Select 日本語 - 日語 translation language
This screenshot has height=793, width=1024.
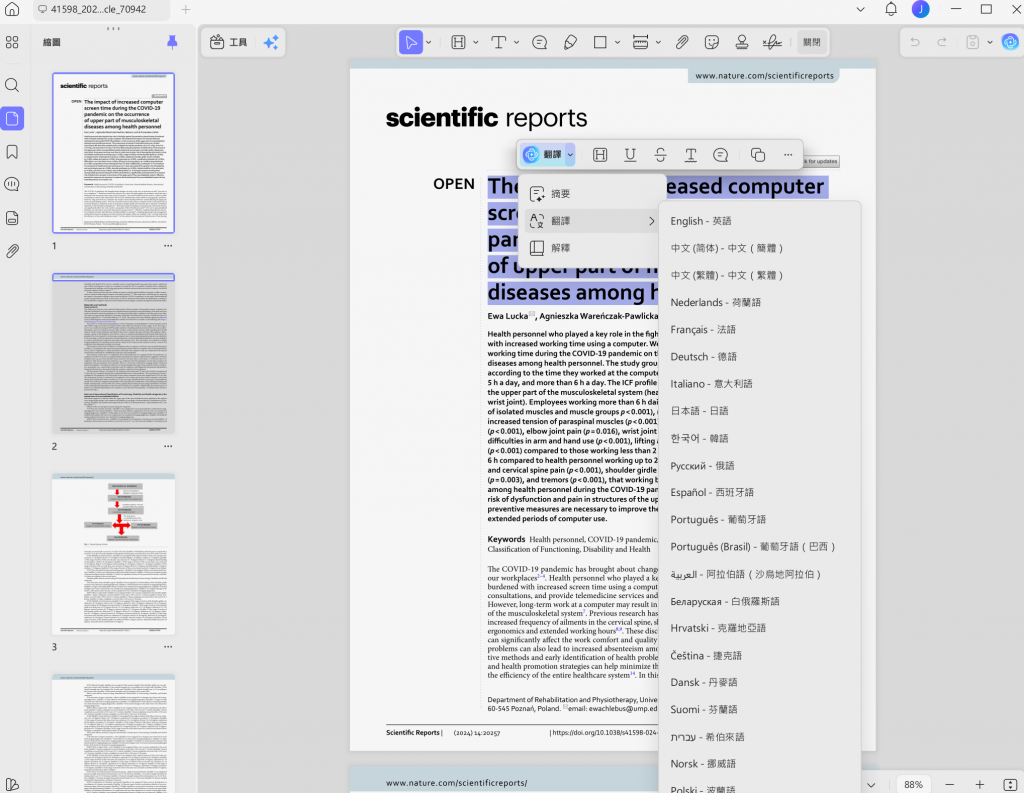(760, 411)
